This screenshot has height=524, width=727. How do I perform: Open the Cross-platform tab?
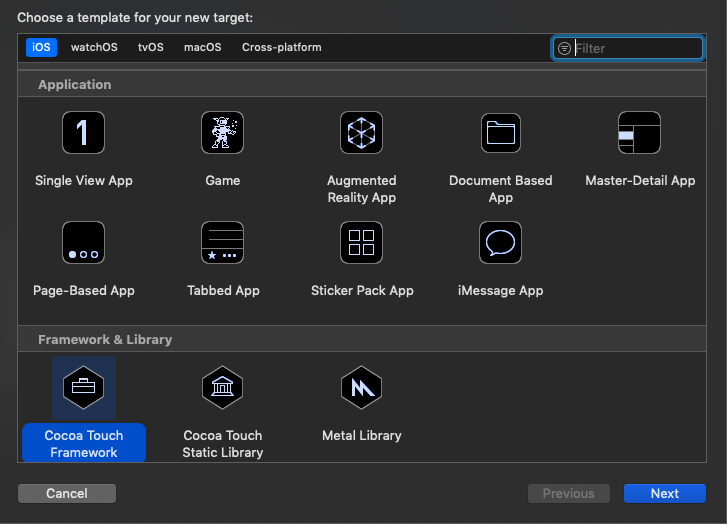tap(281, 47)
